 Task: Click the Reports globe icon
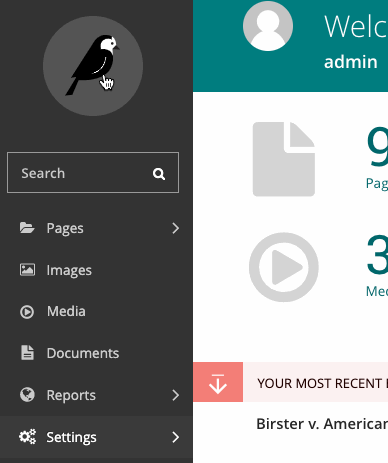pos(27,395)
